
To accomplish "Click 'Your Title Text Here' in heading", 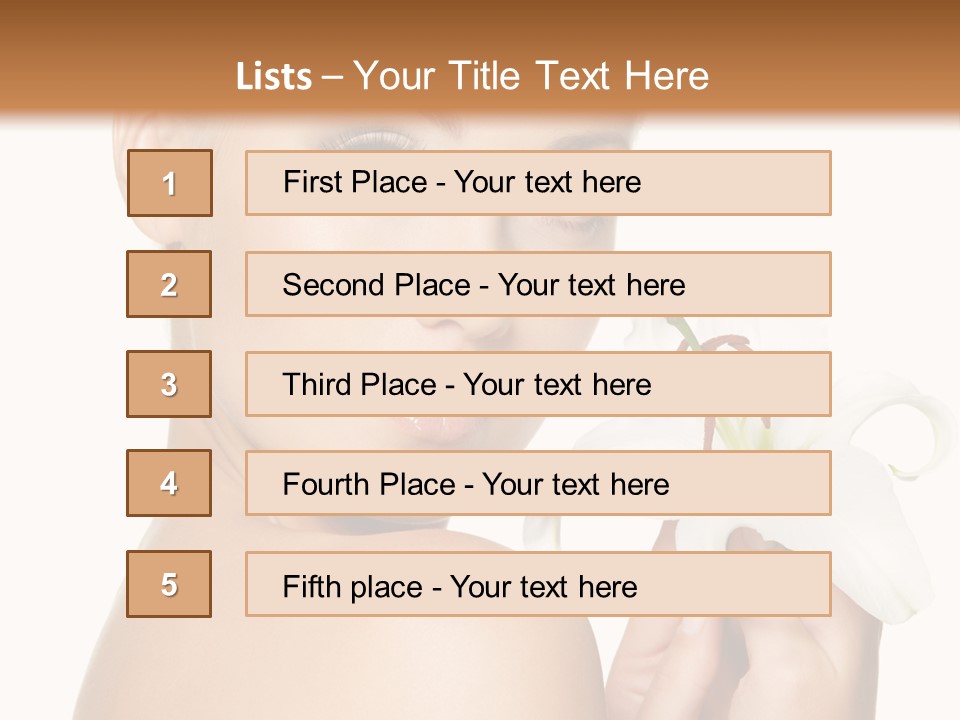I will coord(530,76).
